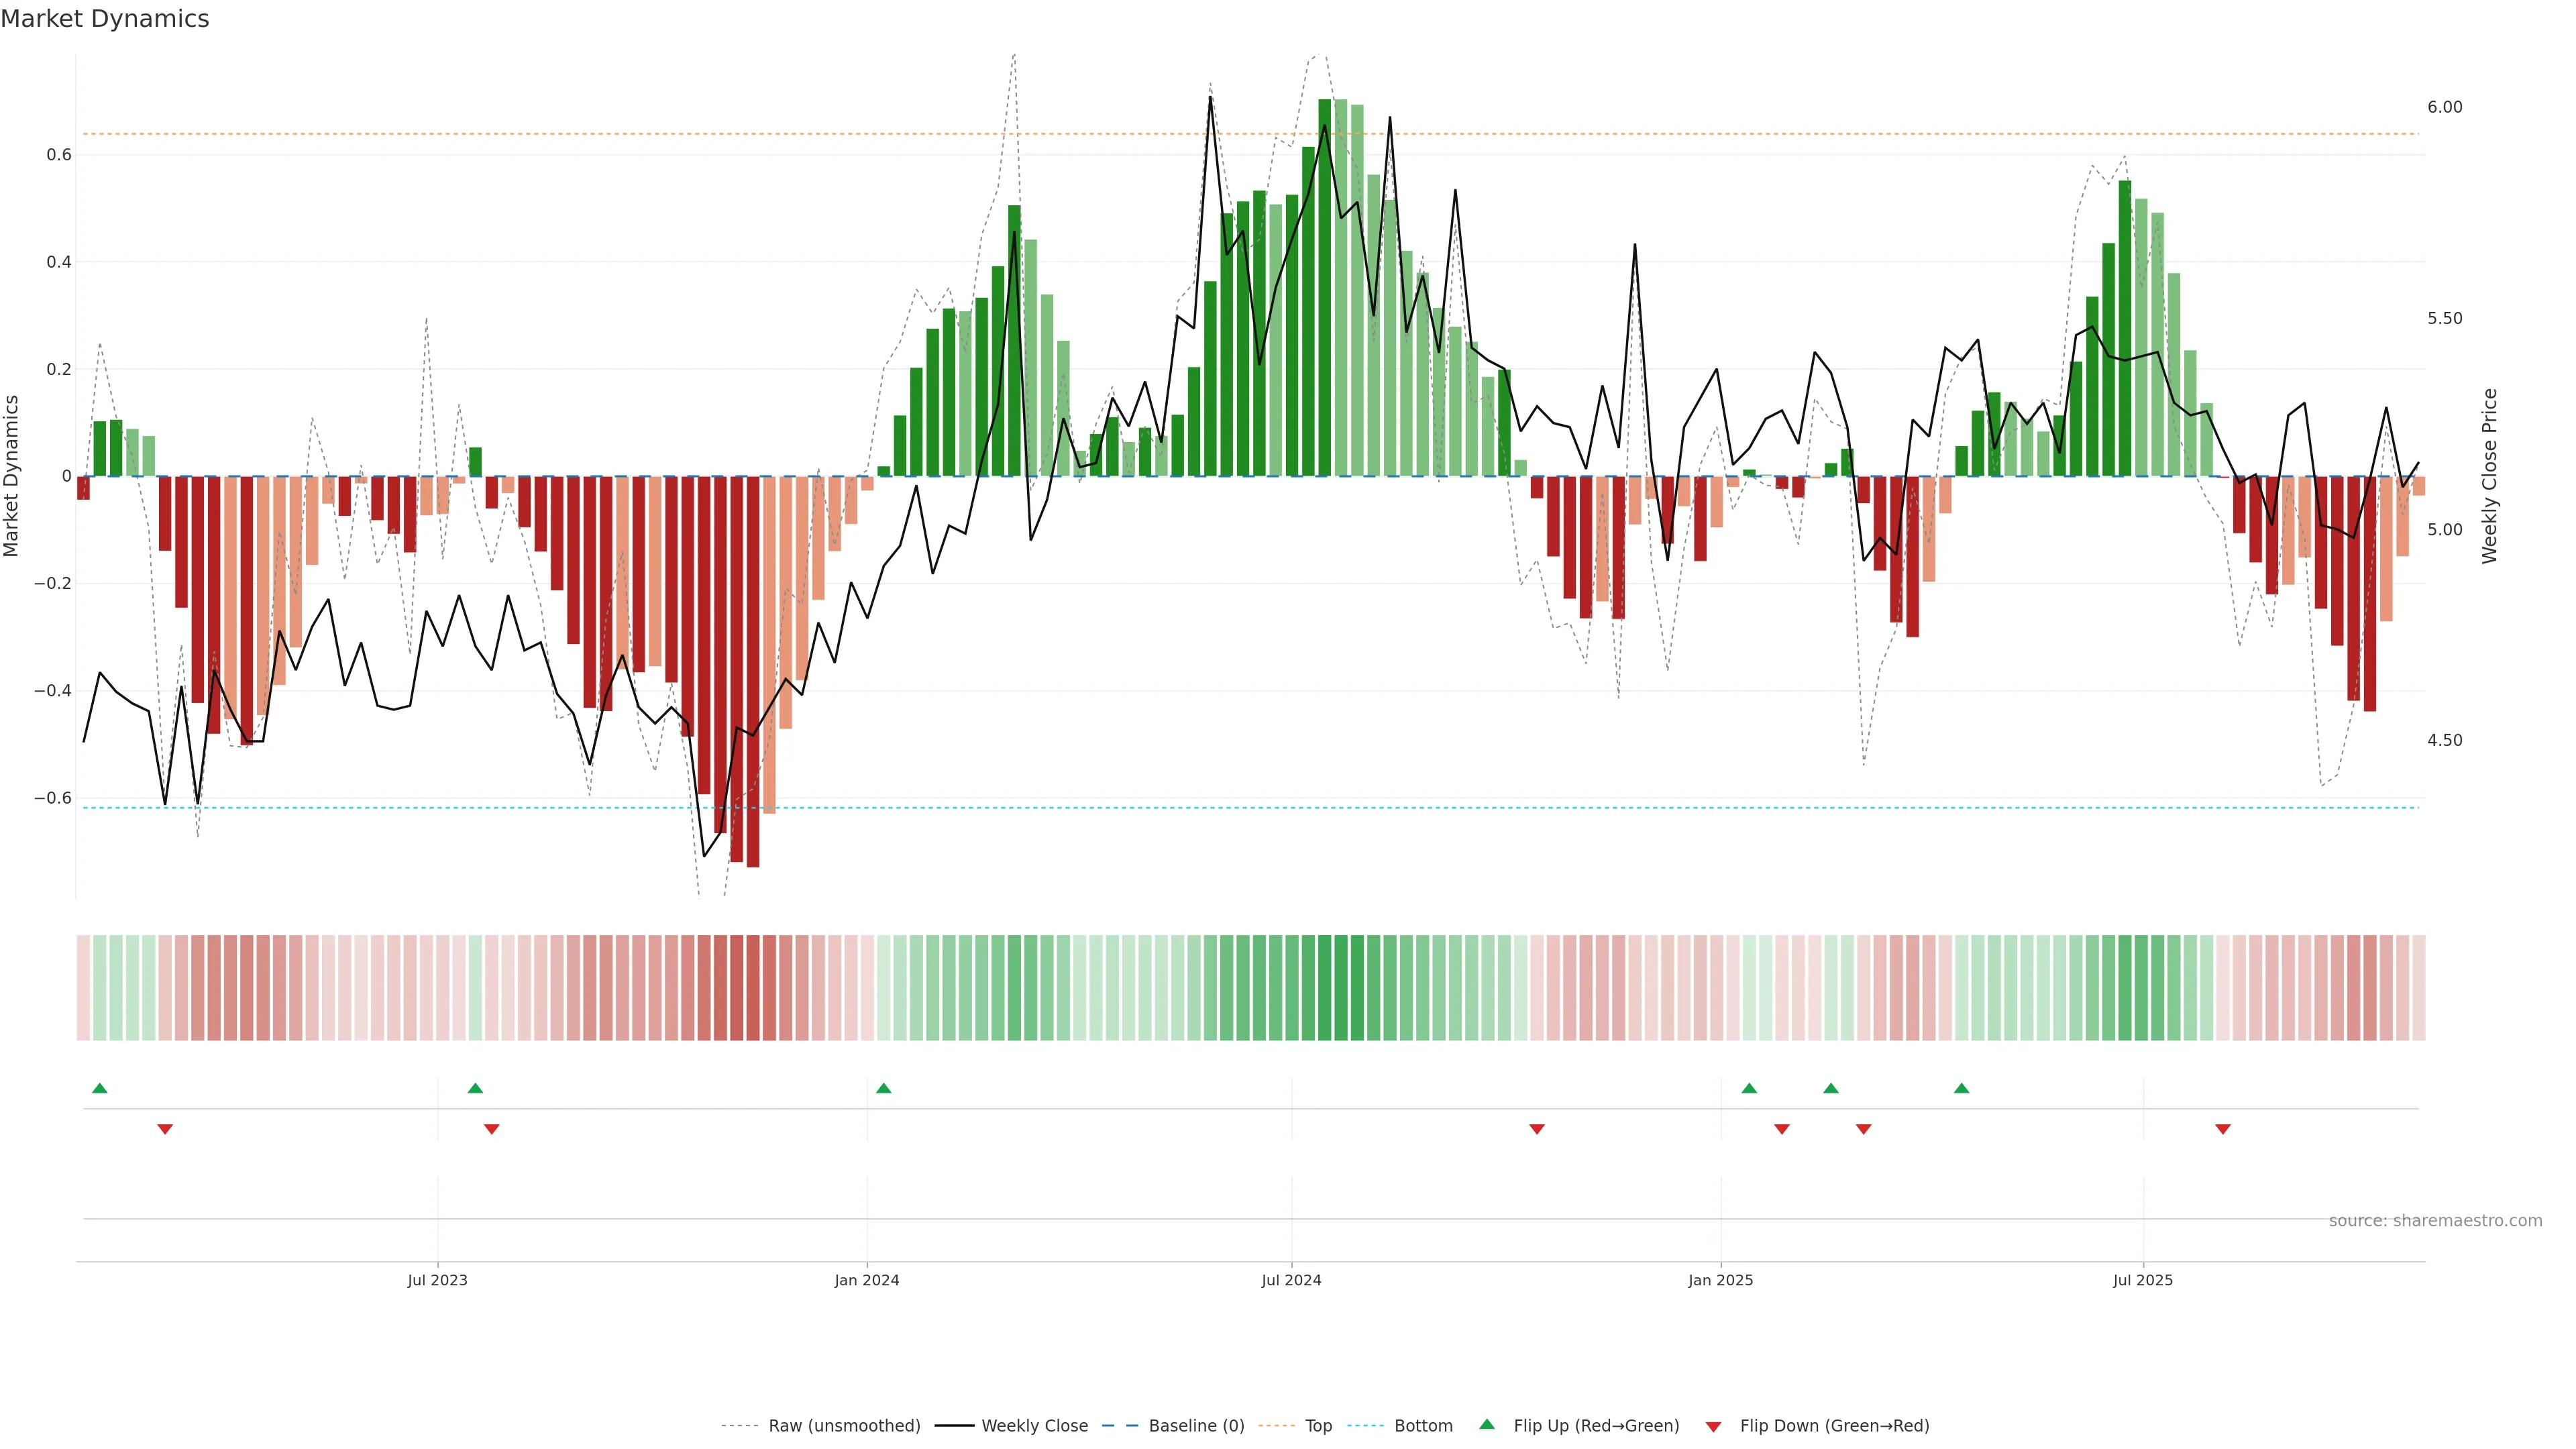Click the Weekly Close Price axis title
The width and height of the screenshot is (2576, 1449).
click(x=2489, y=476)
